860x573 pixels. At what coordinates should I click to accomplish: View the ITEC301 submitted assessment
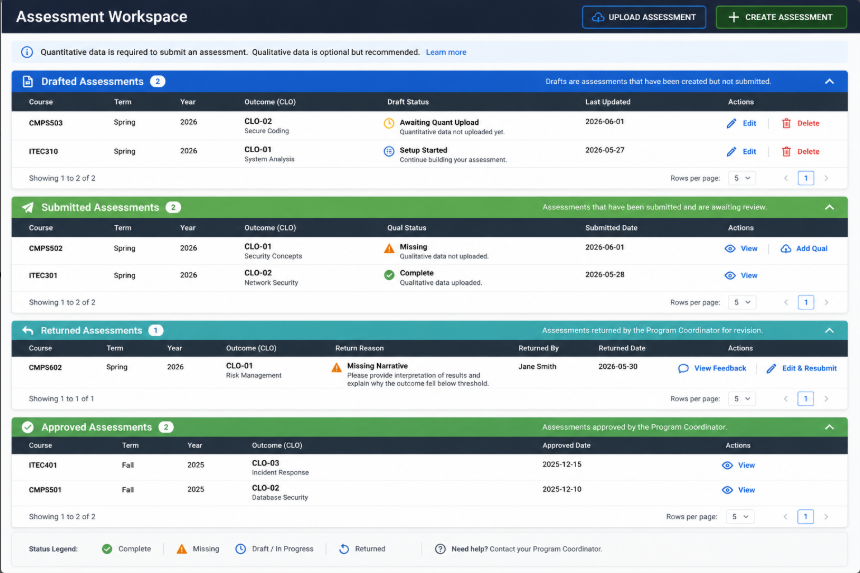[x=741, y=275]
